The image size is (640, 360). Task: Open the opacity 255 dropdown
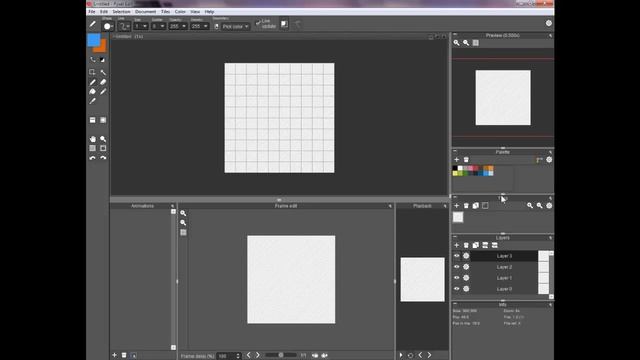pos(178,26)
